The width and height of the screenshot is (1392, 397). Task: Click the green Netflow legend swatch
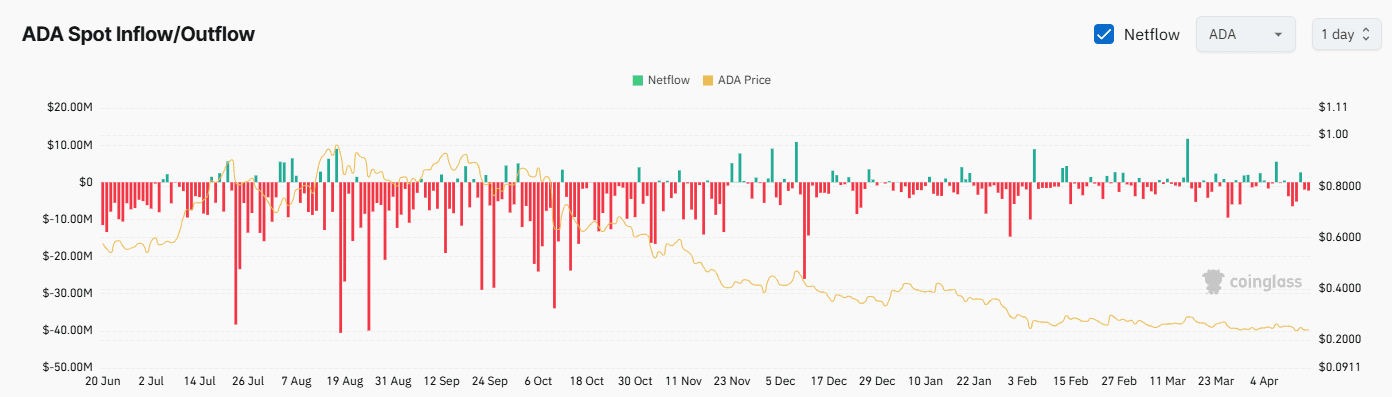click(x=637, y=80)
